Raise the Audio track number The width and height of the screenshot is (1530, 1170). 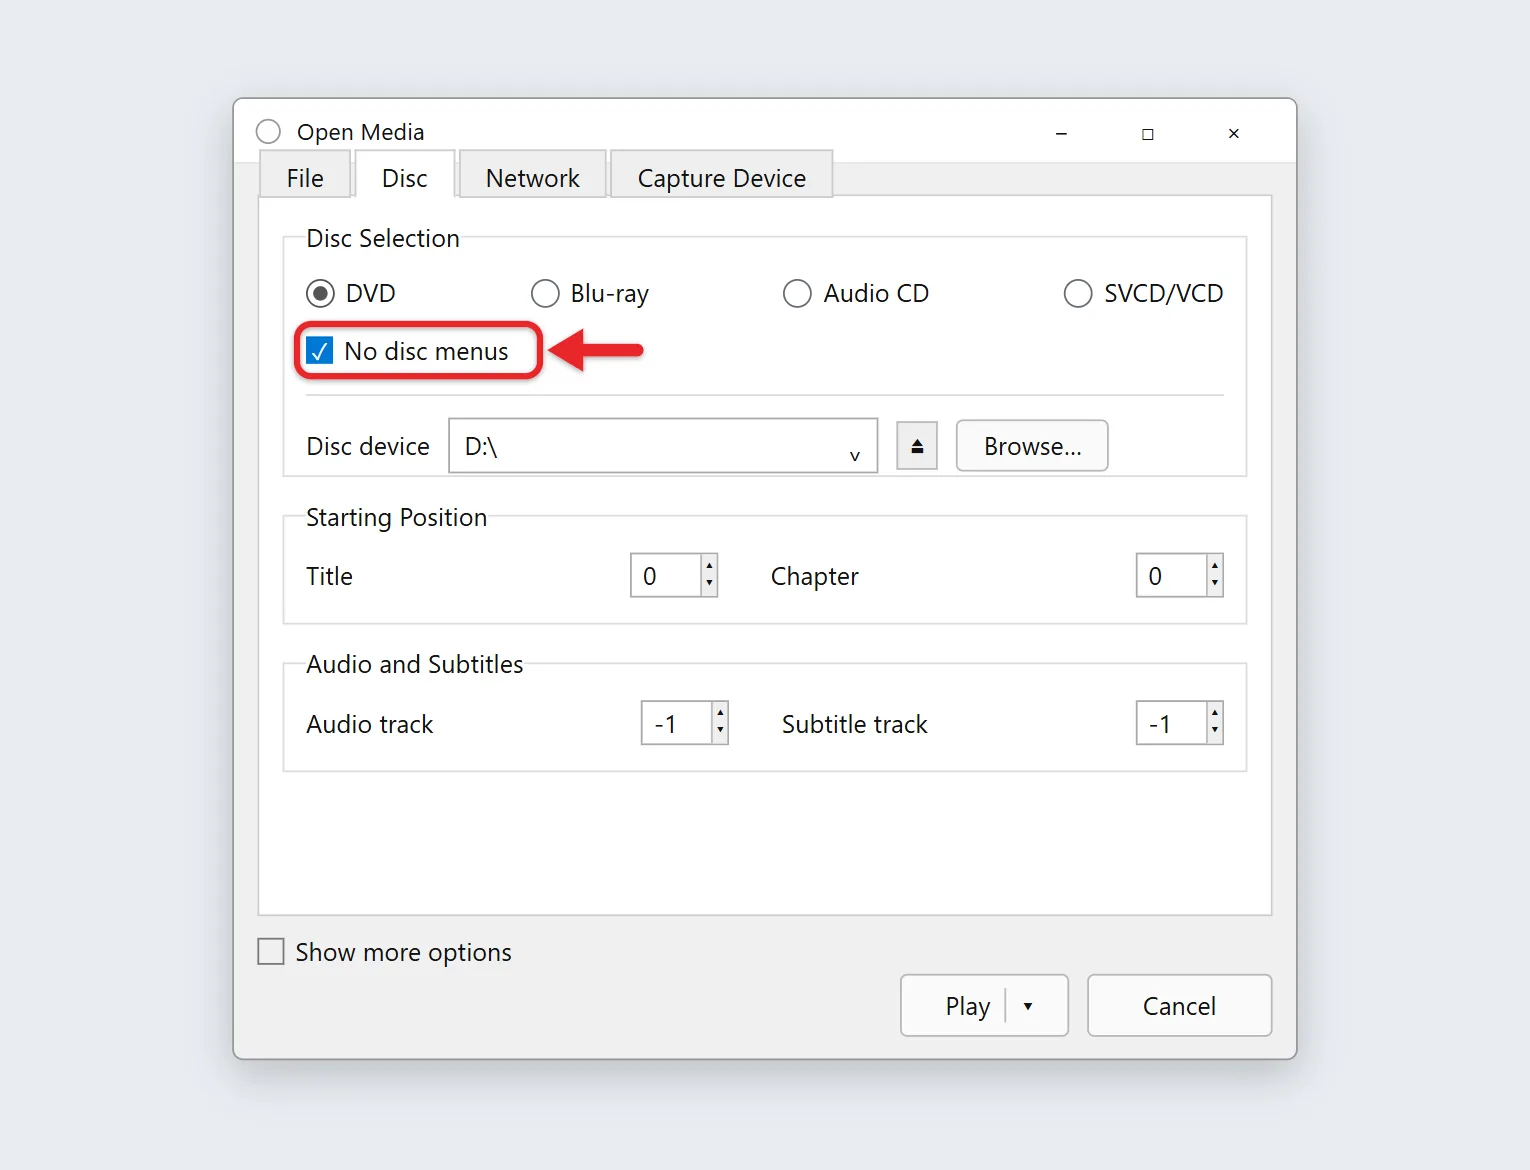[x=720, y=713]
